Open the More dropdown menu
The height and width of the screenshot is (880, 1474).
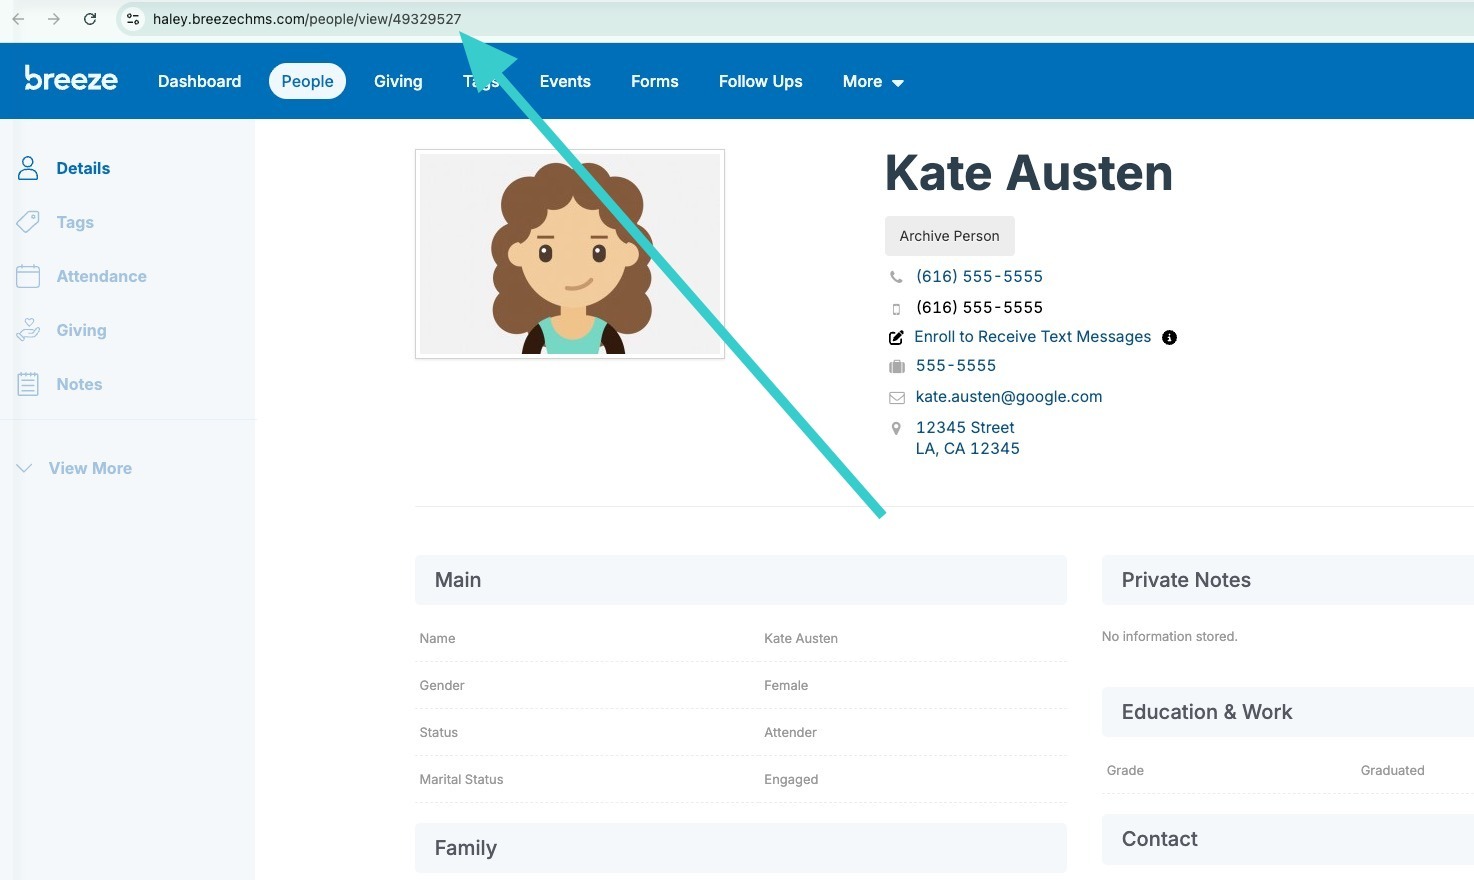coord(873,82)
